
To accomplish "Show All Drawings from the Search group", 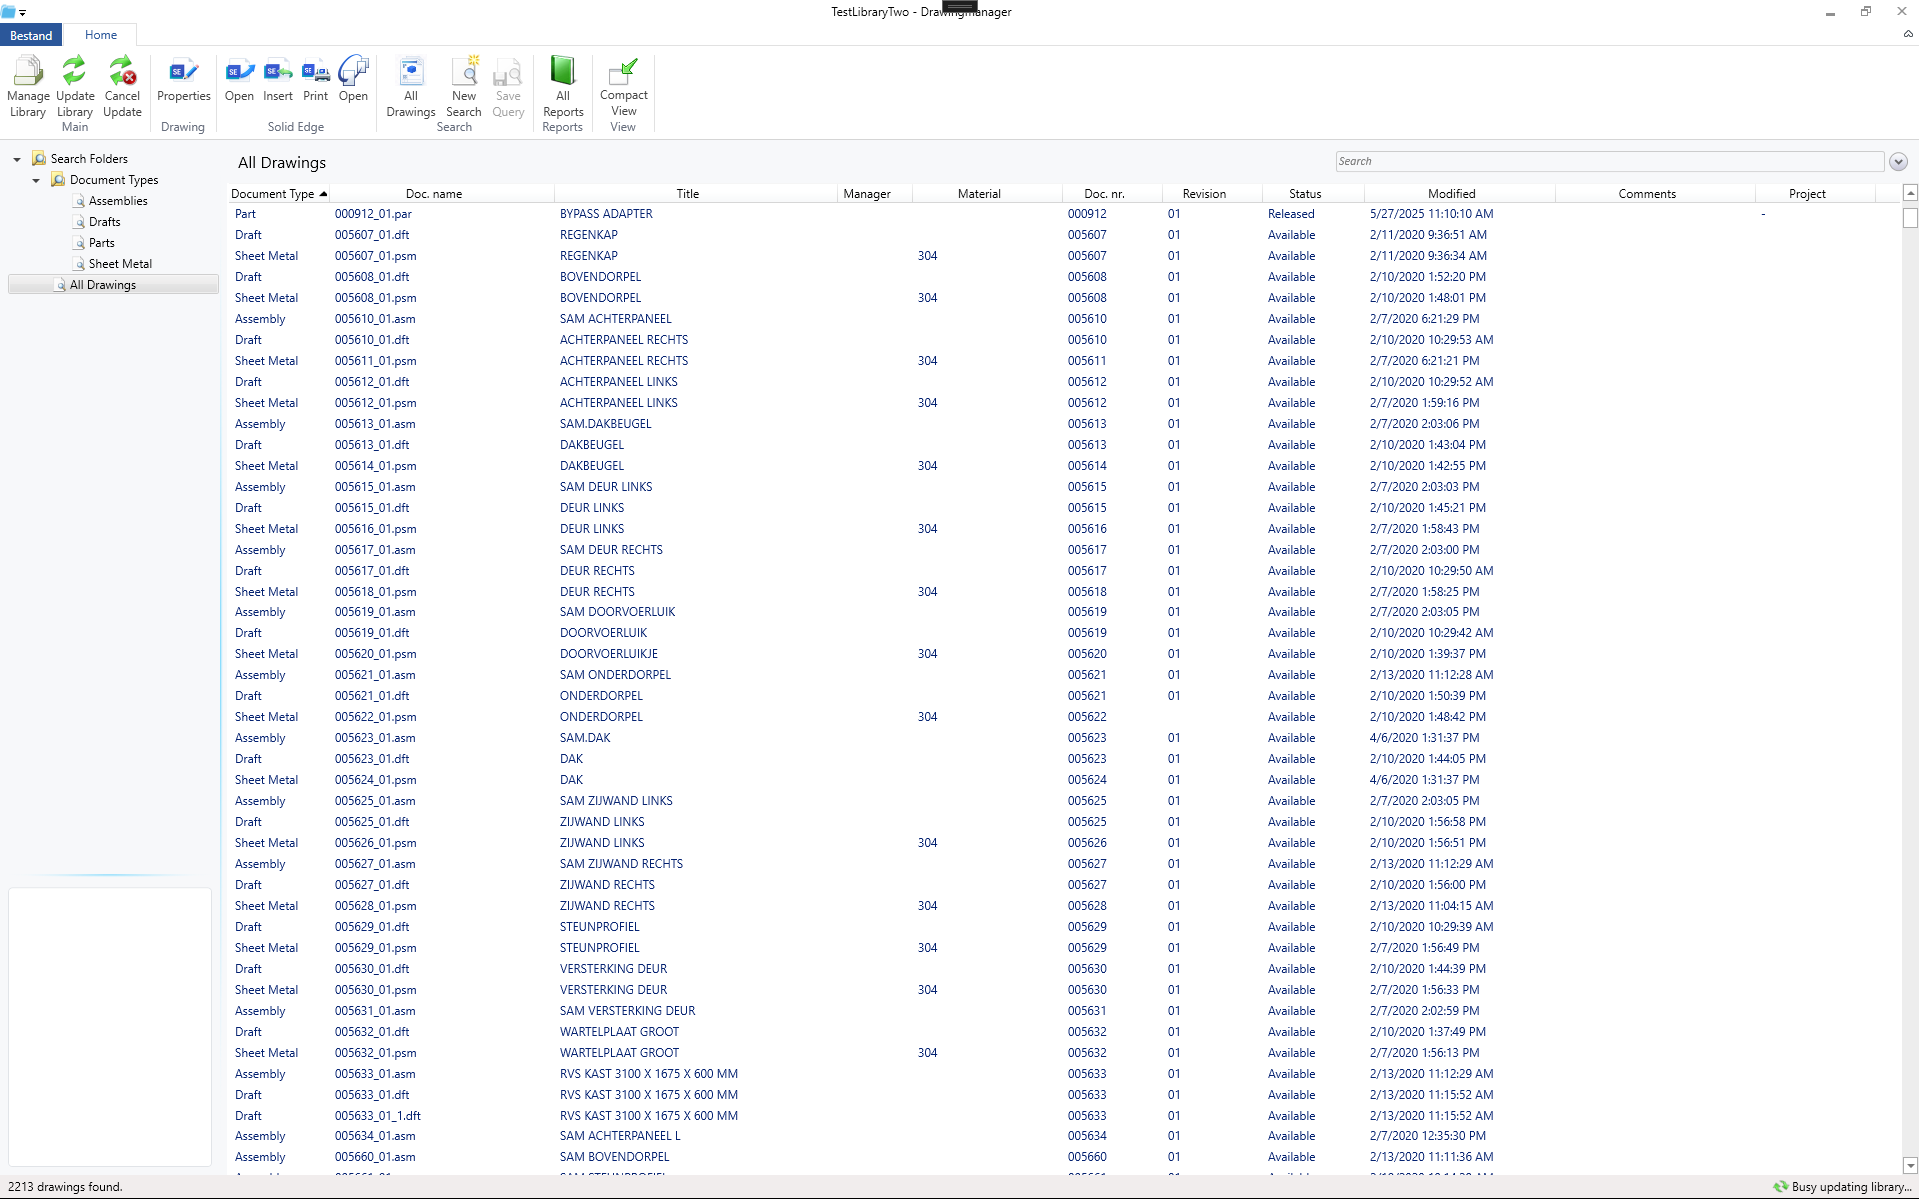I will click(x=410, y=88).
